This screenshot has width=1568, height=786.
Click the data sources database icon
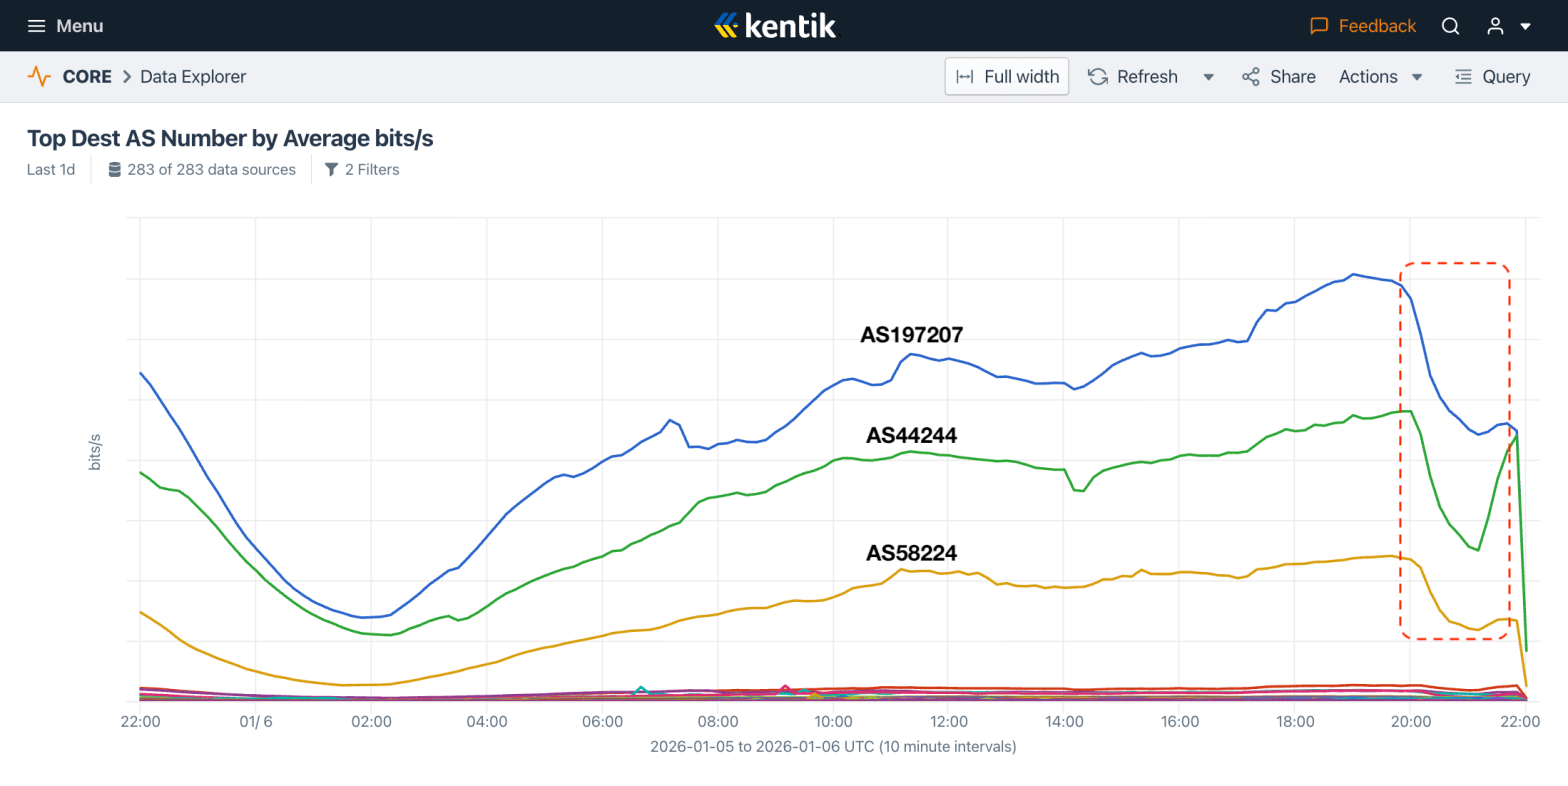point(115,170)
